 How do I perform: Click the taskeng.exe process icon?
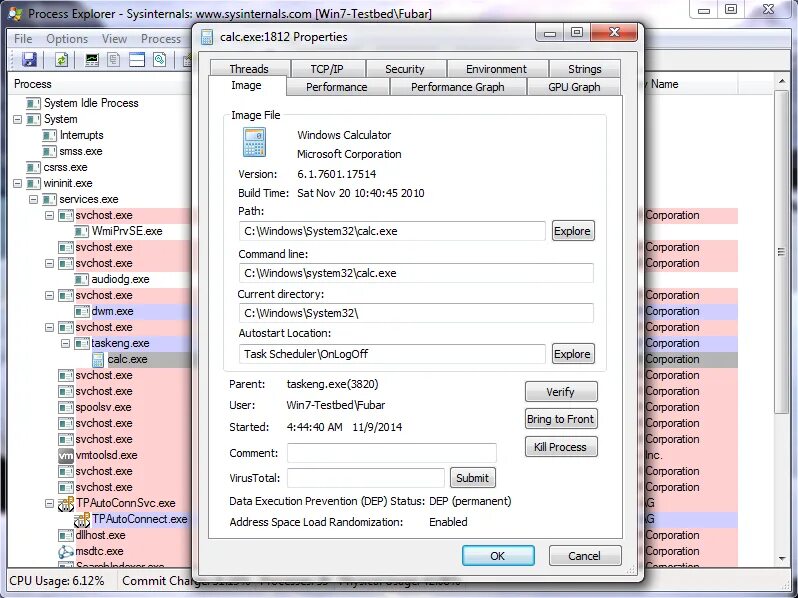(x=82, y=343)
